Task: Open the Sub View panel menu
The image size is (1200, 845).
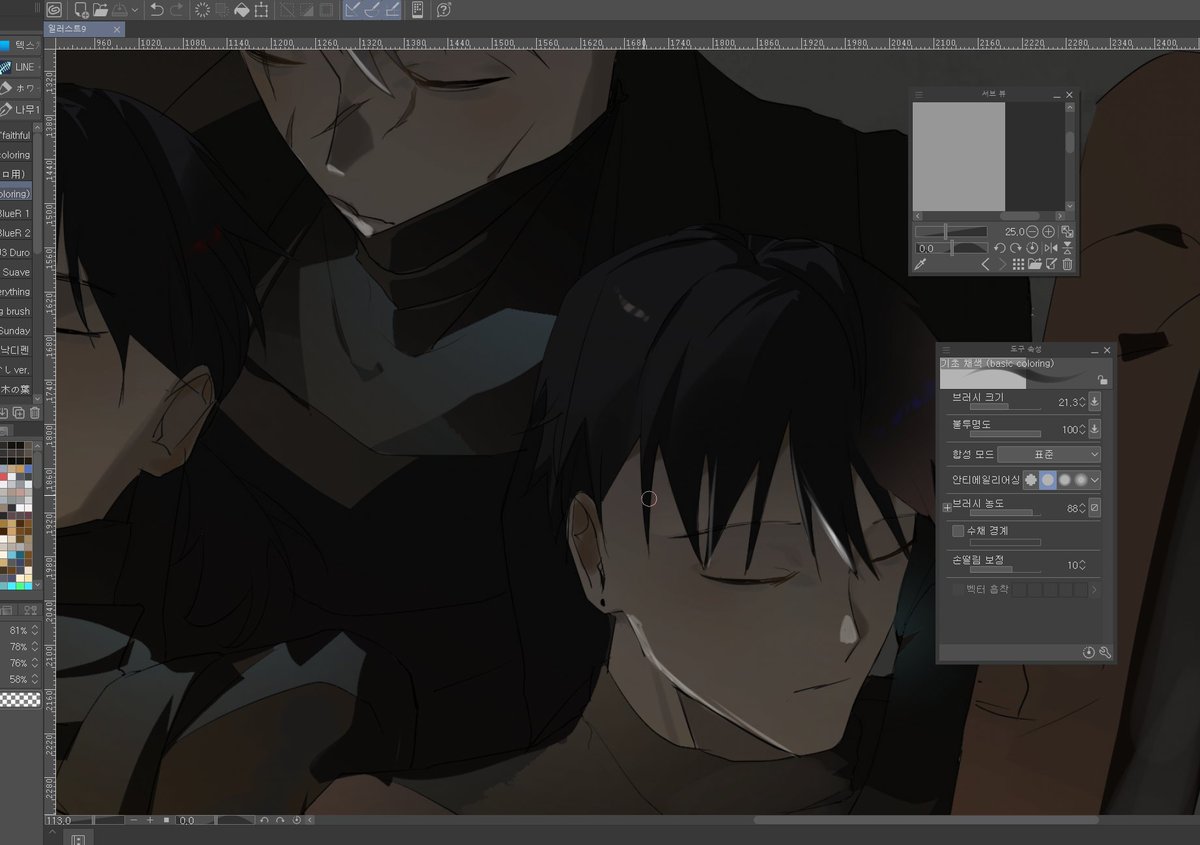Action: coord(919,95)
